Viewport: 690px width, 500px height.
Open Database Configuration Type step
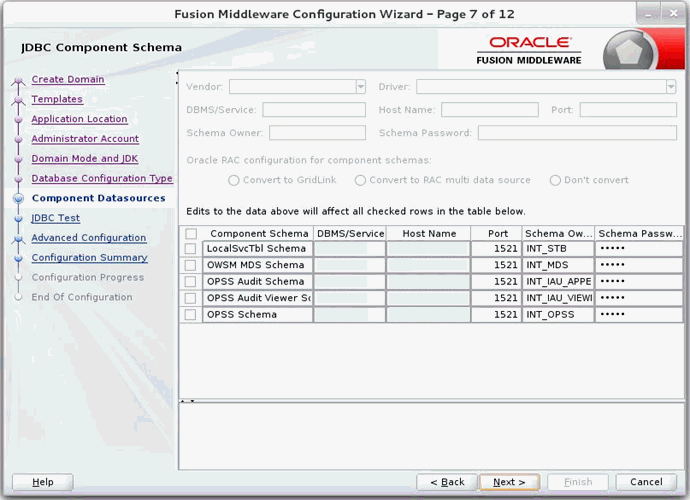tap(102, 179)
